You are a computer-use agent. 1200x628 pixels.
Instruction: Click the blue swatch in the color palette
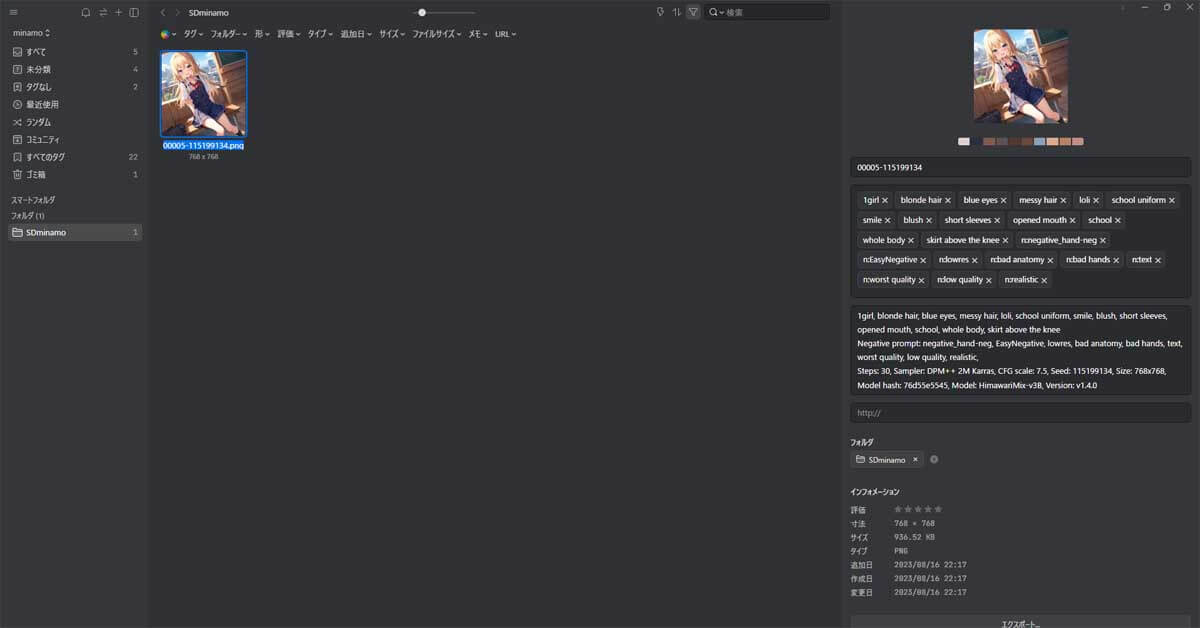coord(1040,141)
